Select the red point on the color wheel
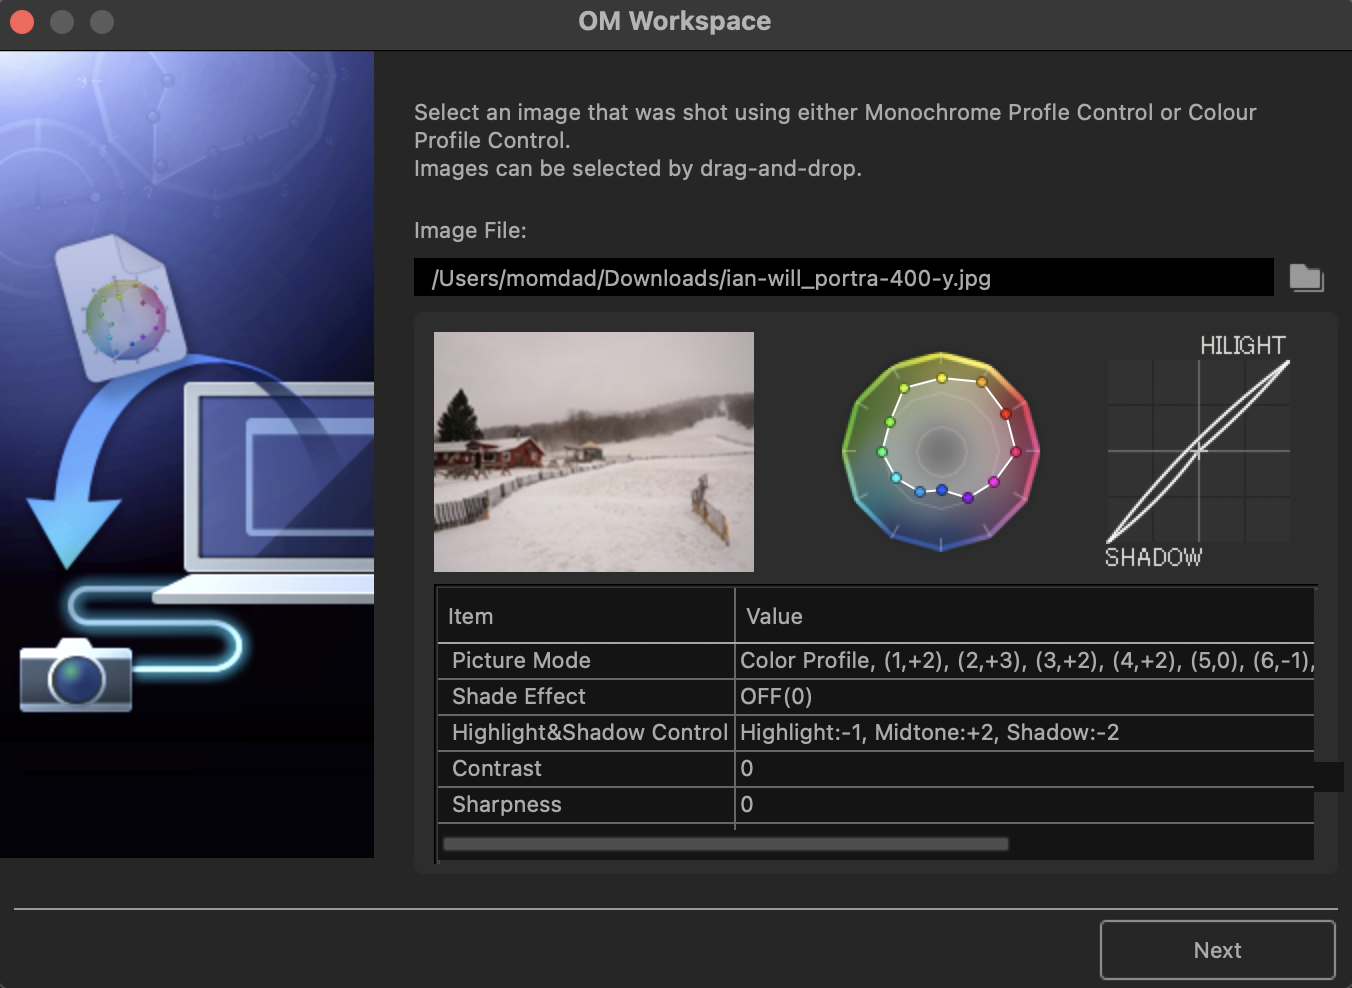 point(1006,414)
